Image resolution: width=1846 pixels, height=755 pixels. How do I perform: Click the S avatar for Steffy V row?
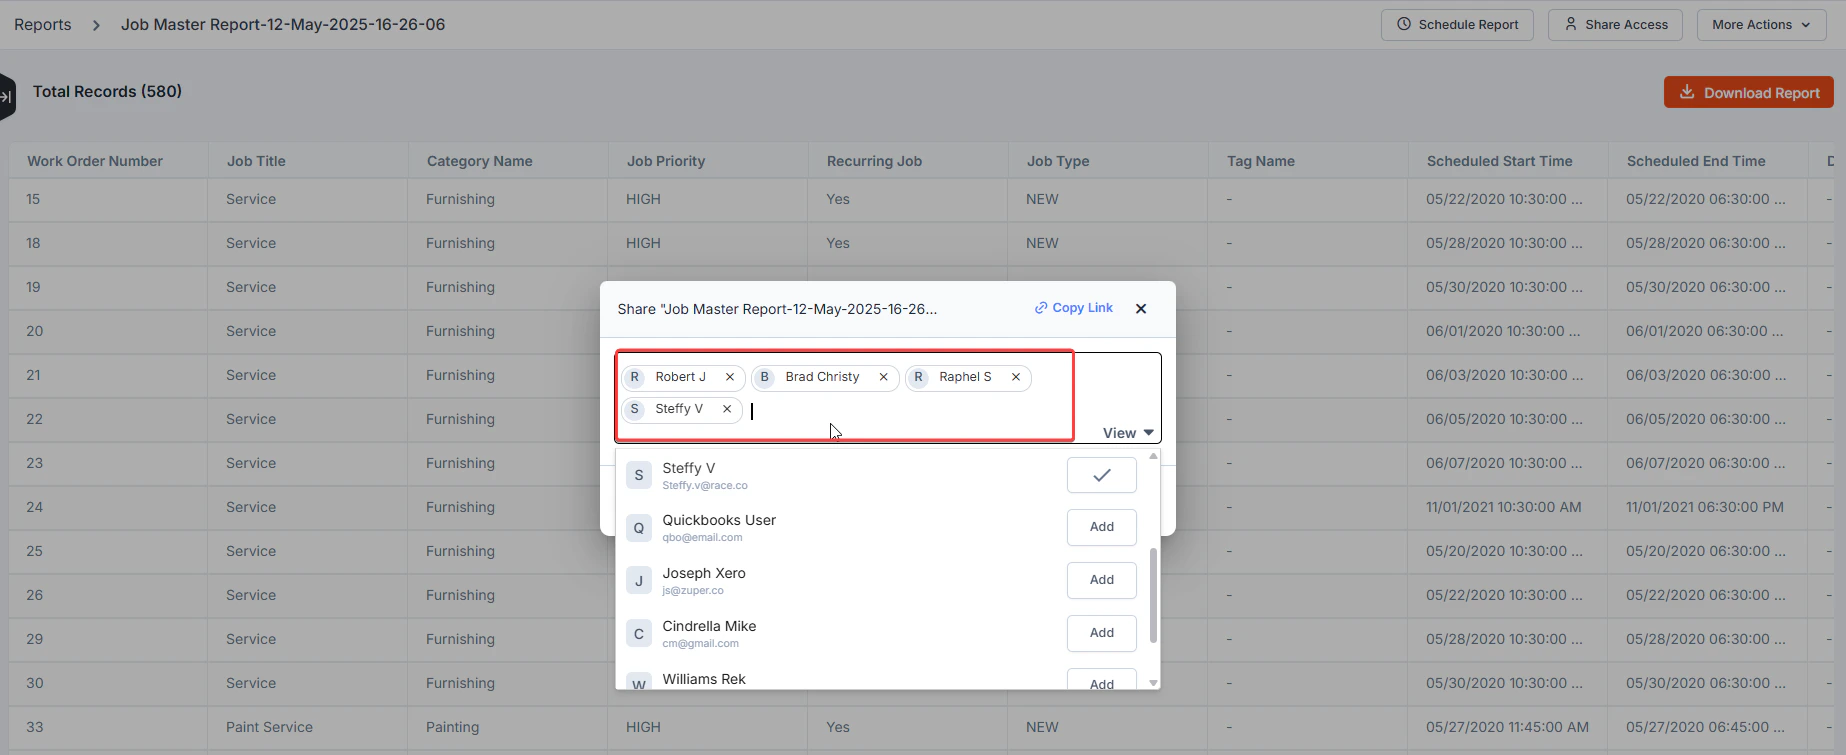(x=639, y=475)
